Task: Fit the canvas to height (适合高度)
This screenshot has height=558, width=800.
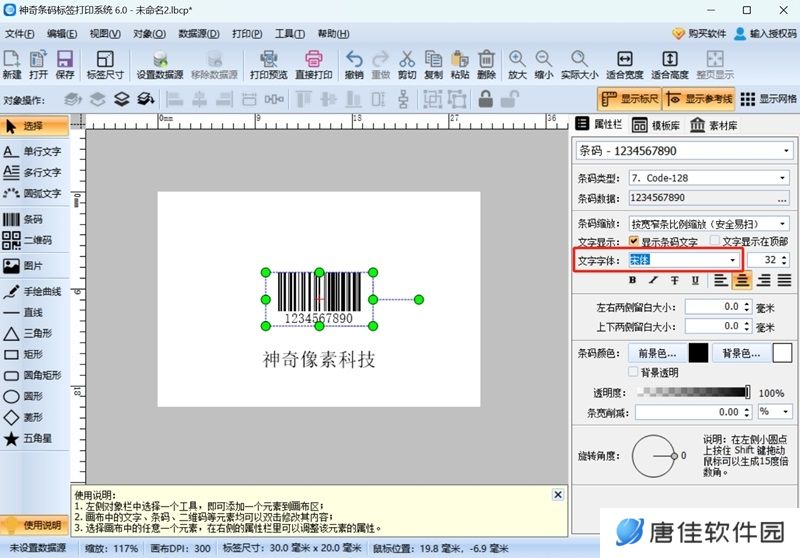Action: 669,64
